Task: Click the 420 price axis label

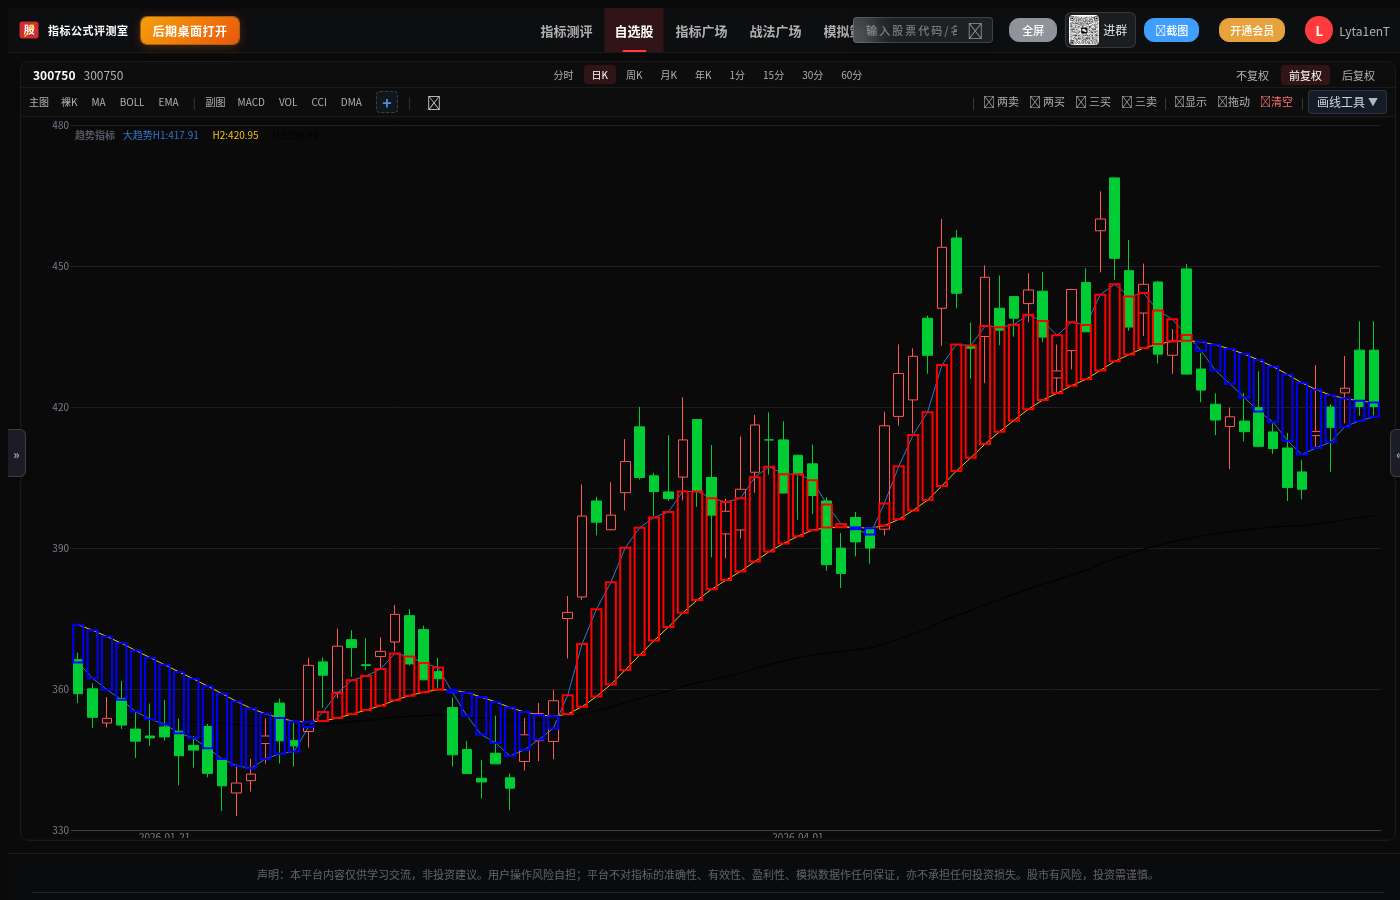Action: [61, 408]
